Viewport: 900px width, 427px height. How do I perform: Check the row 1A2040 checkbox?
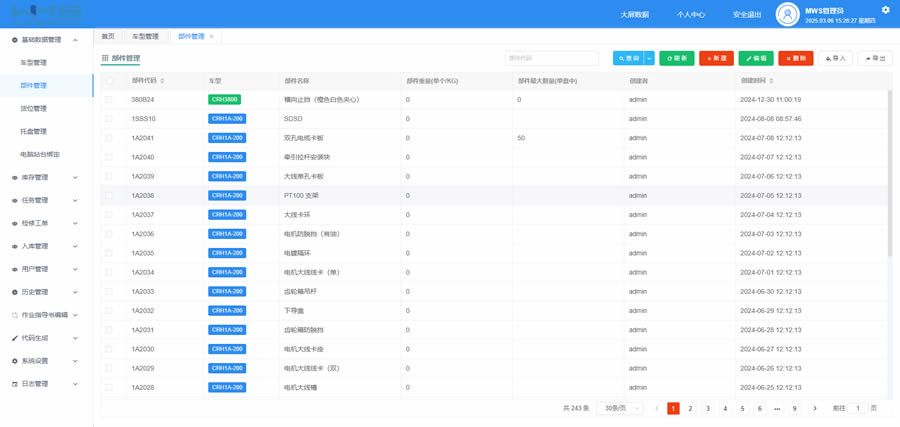point(109,157)
